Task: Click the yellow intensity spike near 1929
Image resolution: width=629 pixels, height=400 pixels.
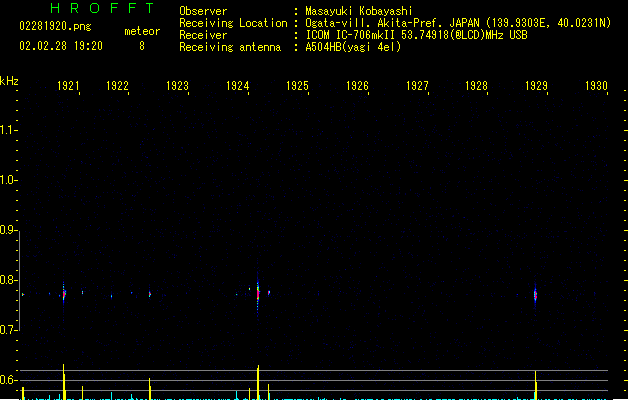Action: 536,385
